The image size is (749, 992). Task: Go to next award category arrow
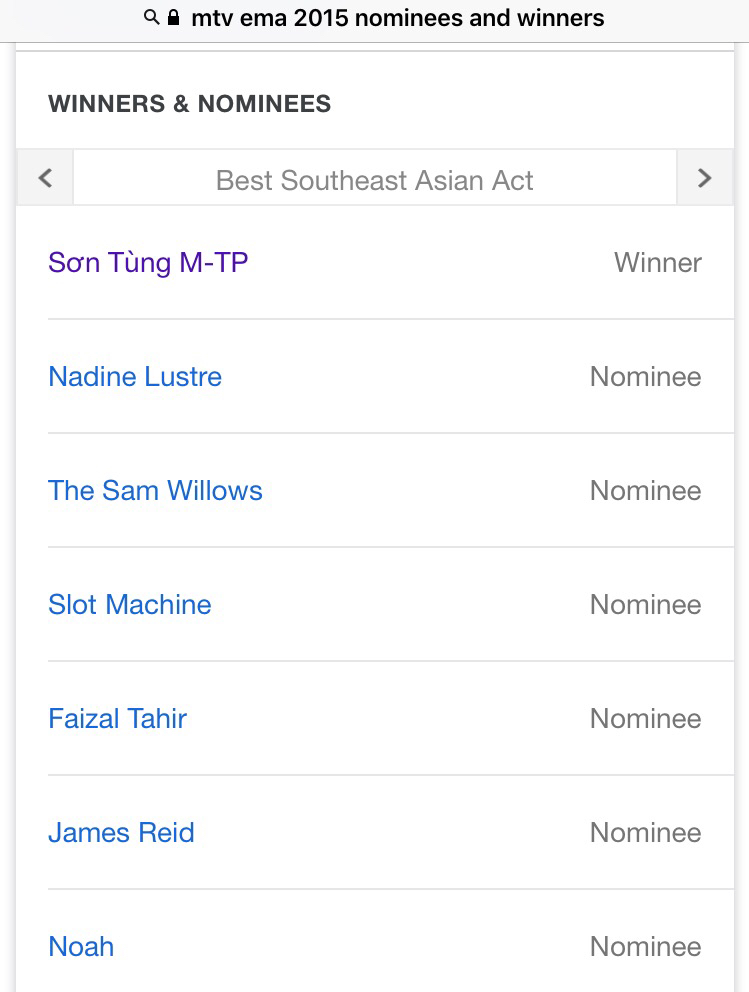click(x=704, y=179)
